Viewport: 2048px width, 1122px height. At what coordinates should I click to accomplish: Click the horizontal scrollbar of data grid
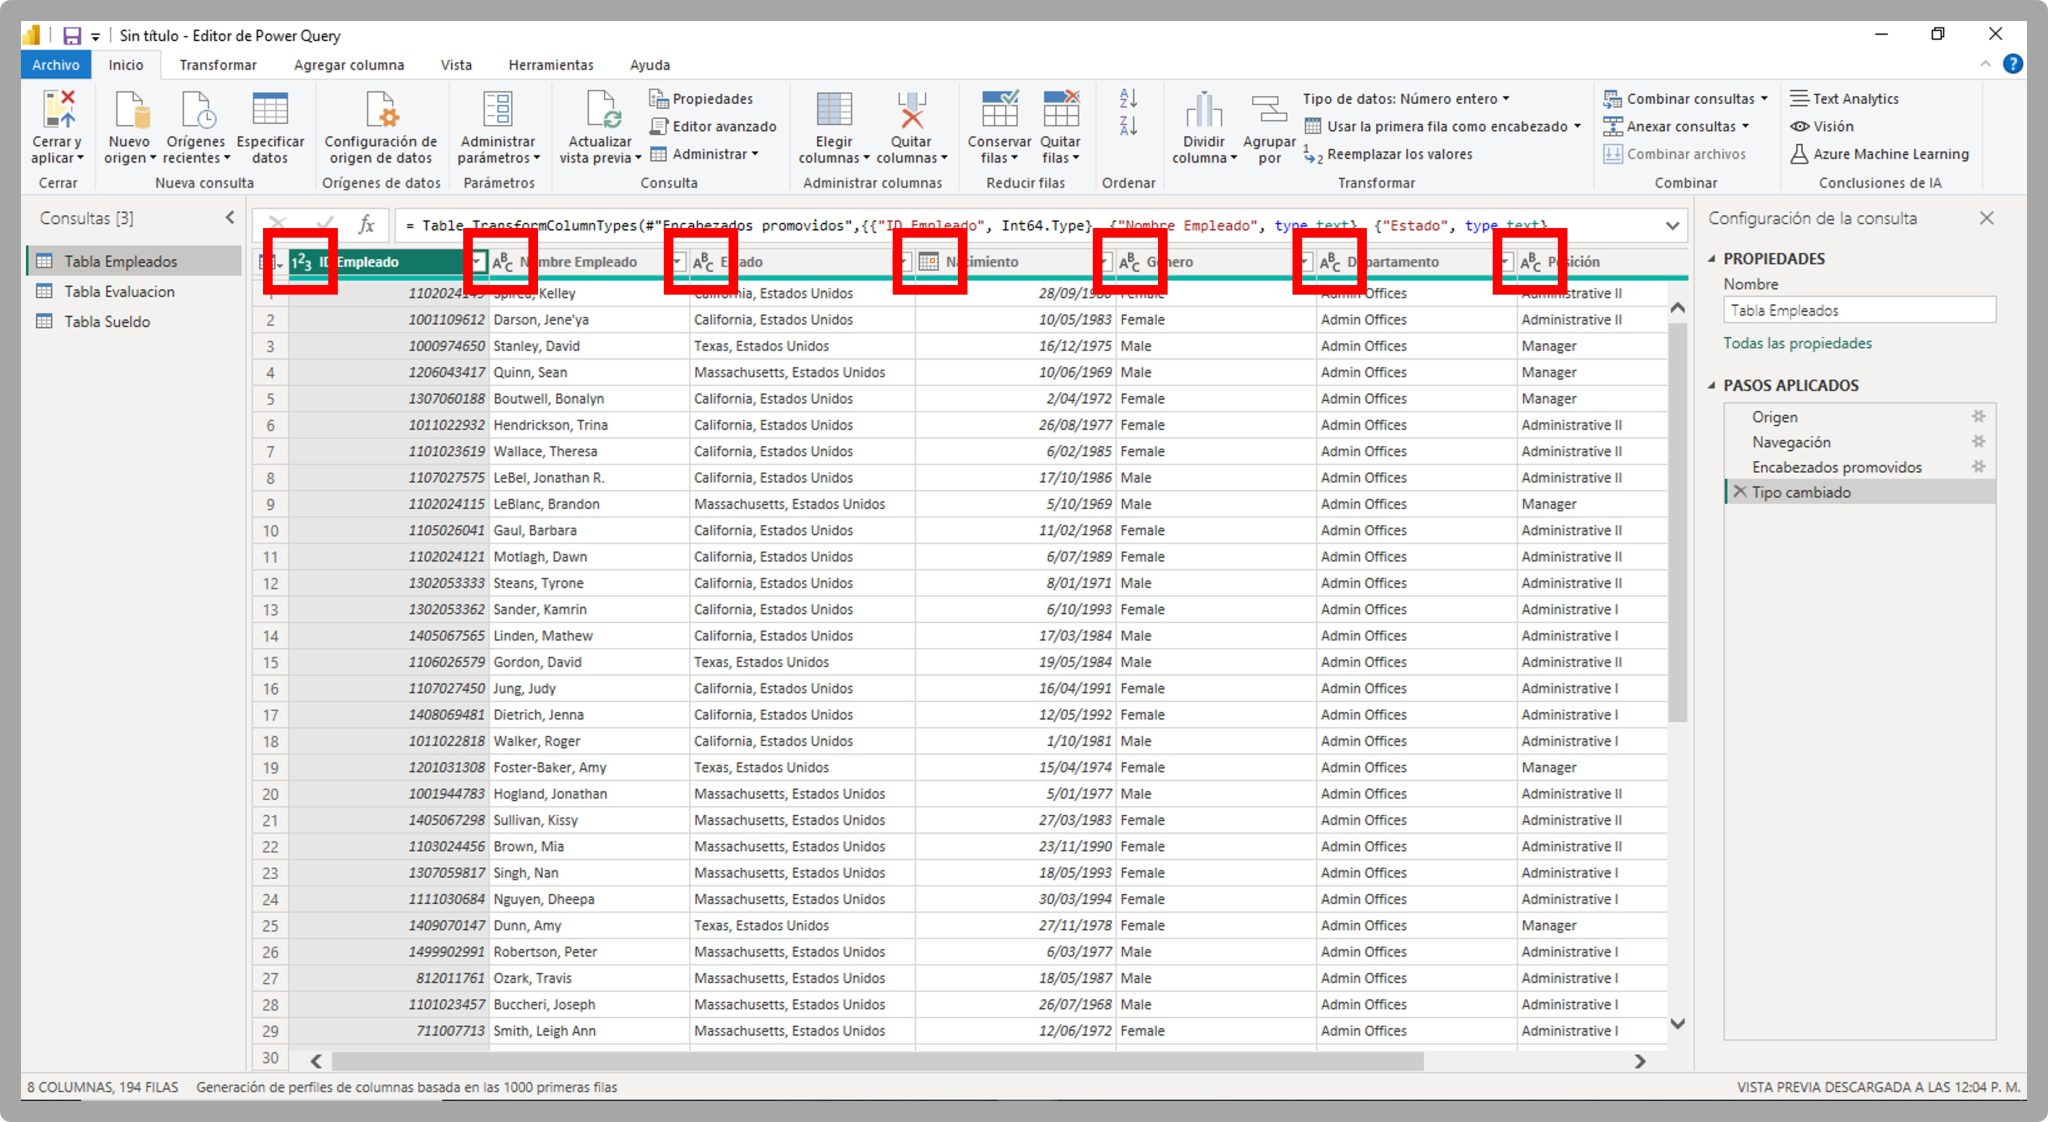(878, 1061)
